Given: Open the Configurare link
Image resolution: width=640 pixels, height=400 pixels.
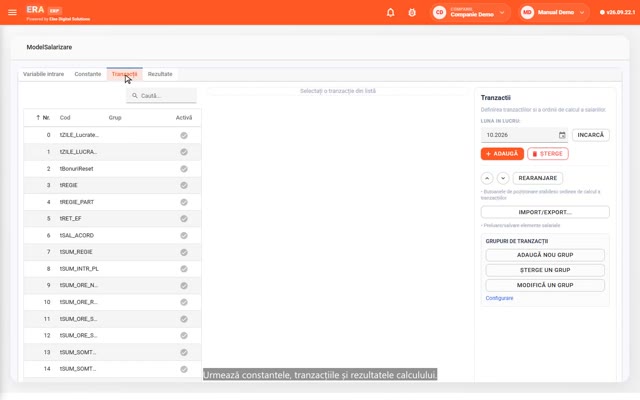Looking at the screenshot, I should pyautogui.click(x=499, y=298).
